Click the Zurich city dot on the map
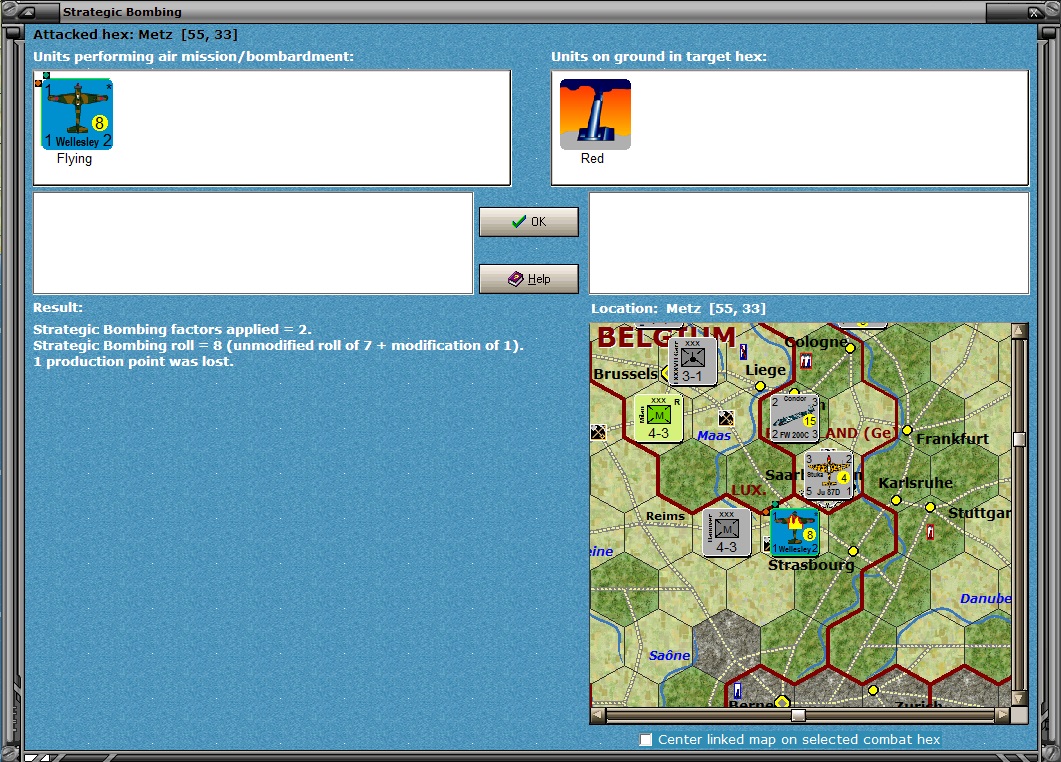This screenshot has height=762, width=1061. pos(873,690)
